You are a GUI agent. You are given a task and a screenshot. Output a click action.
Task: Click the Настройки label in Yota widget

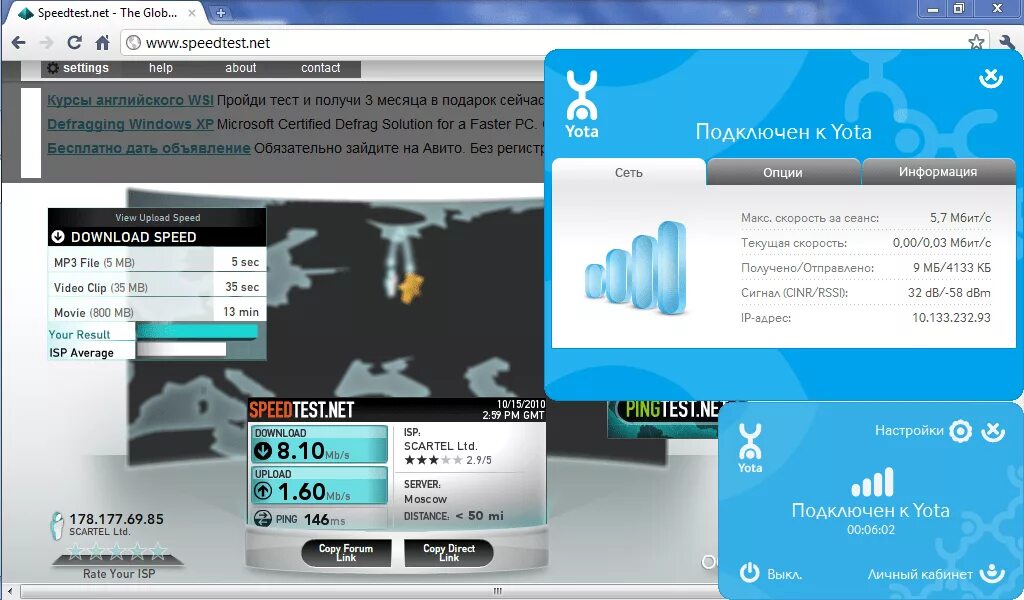[x=909, y=431]
